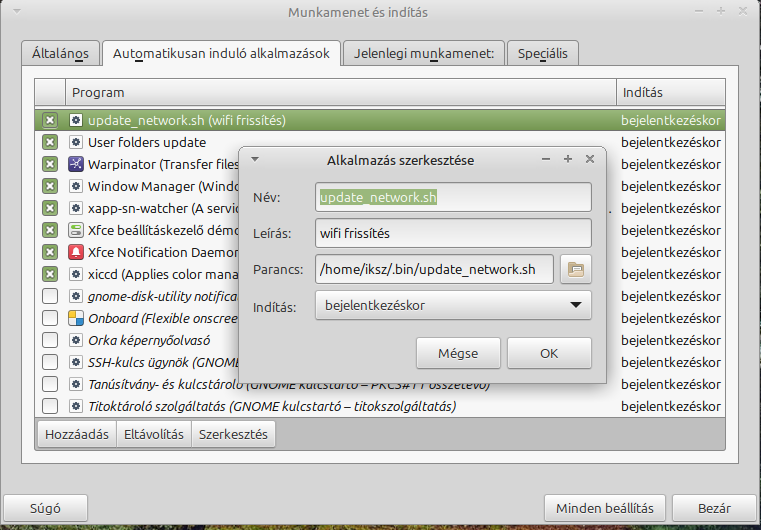Image resolution: width=761 pixels, height=530 pixels.
Task: Open the main window menu at top-left corner
Action: pos(11,11)
